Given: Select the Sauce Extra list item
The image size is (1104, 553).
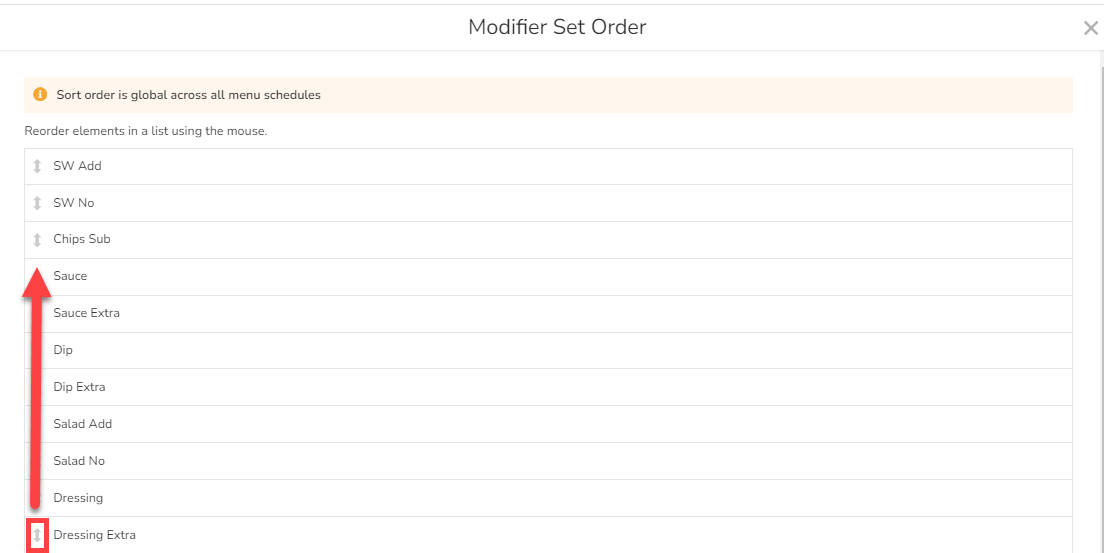Looking at the screenshot, I should click(x=86, y=313).
